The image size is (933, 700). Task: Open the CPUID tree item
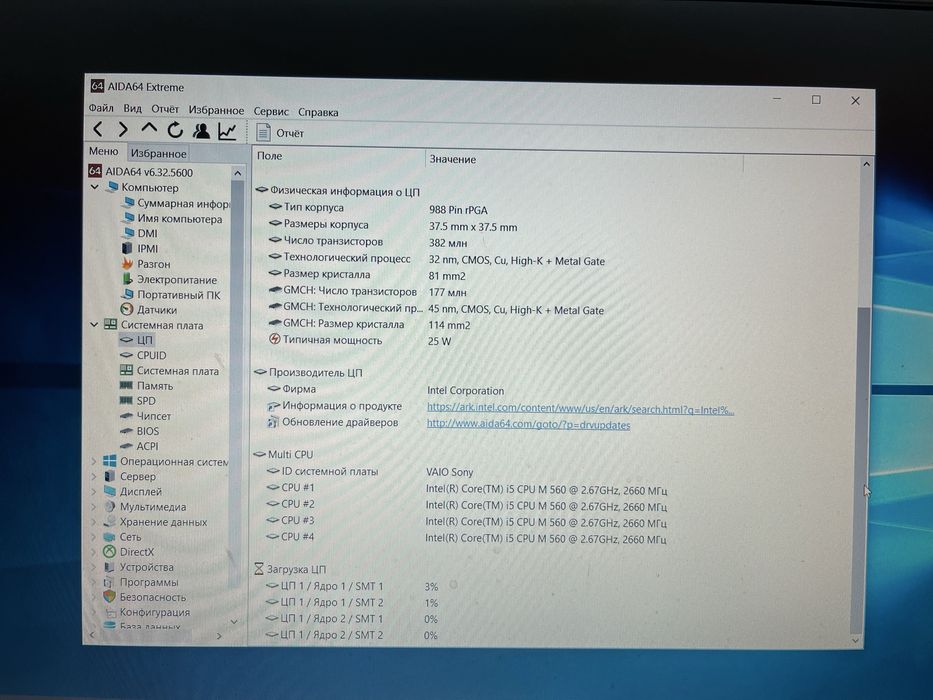click(143, 355)
